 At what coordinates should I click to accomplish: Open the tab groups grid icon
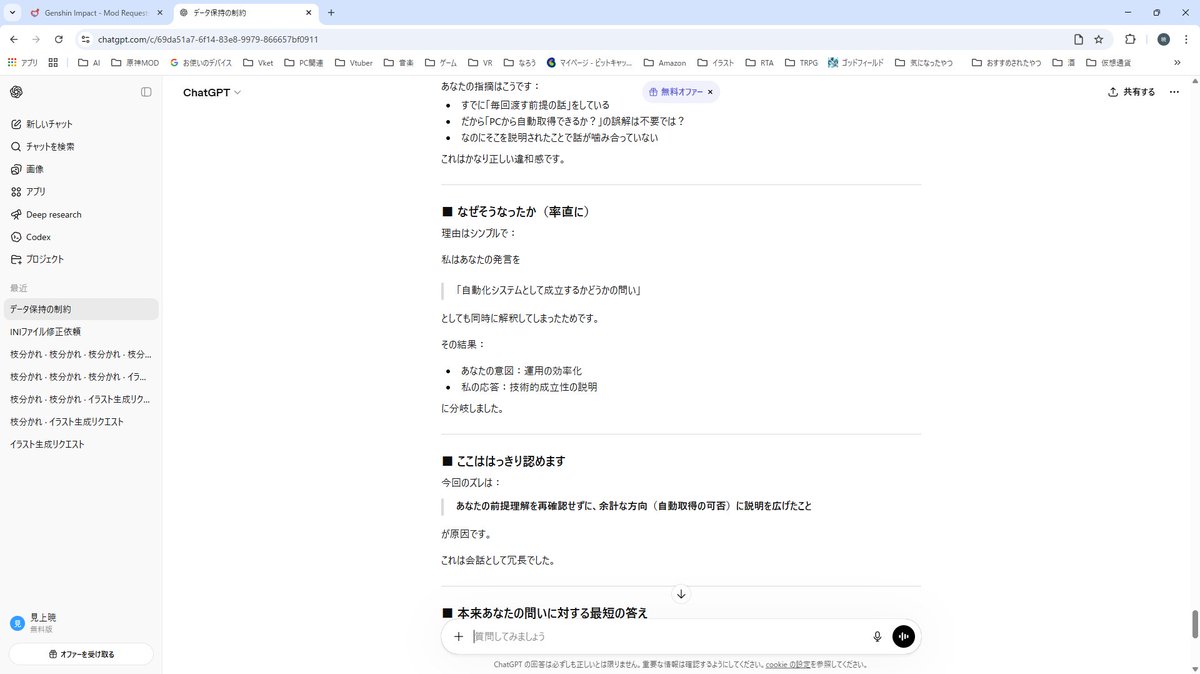54,62
